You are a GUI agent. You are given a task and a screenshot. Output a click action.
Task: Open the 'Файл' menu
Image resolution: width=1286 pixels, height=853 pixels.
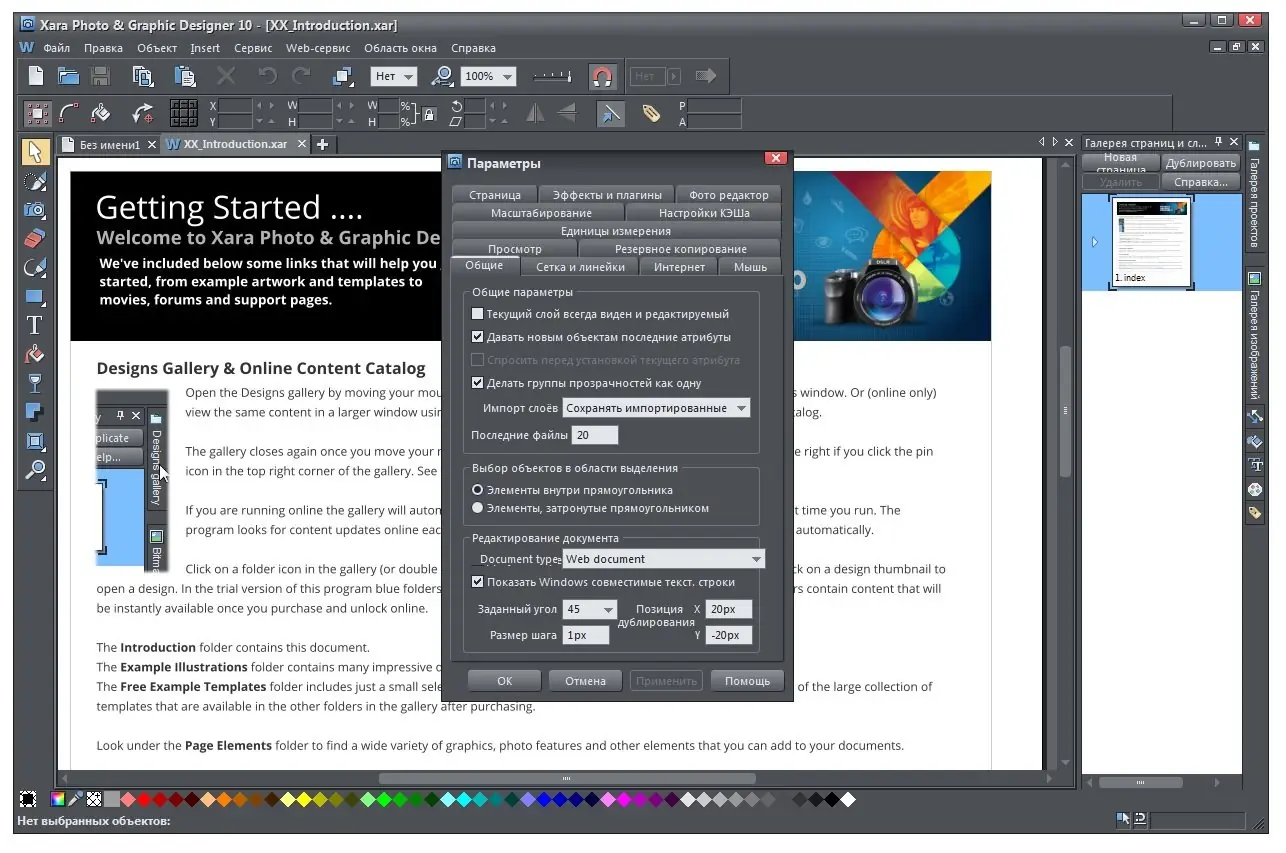tap(56, 48)
